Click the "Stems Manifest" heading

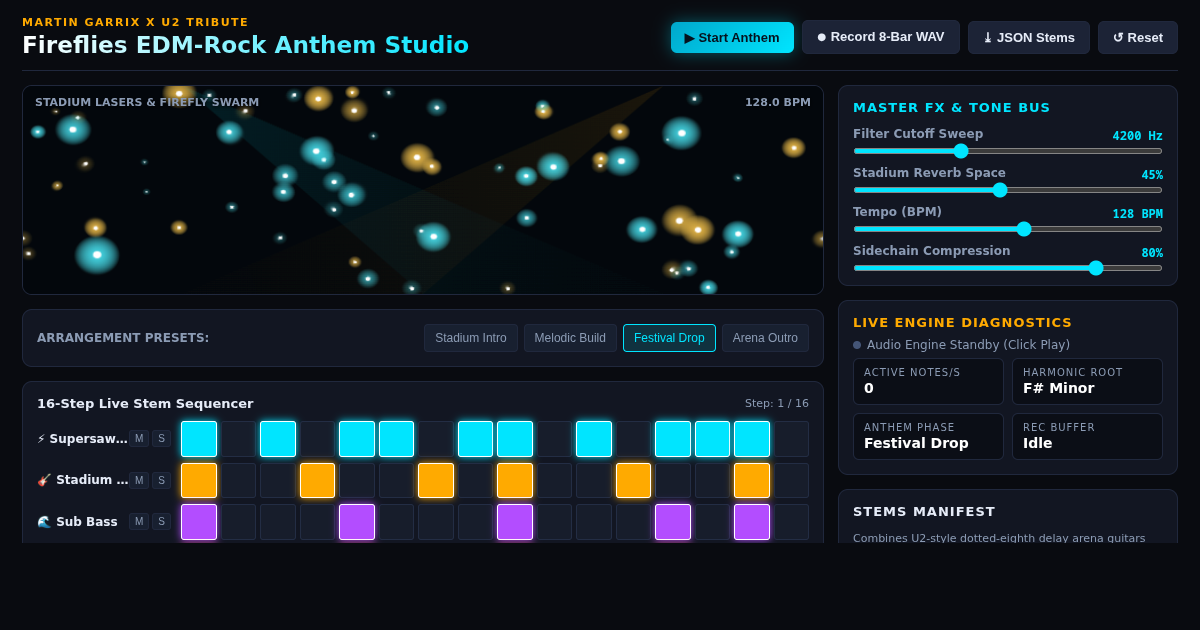(924, 512)
